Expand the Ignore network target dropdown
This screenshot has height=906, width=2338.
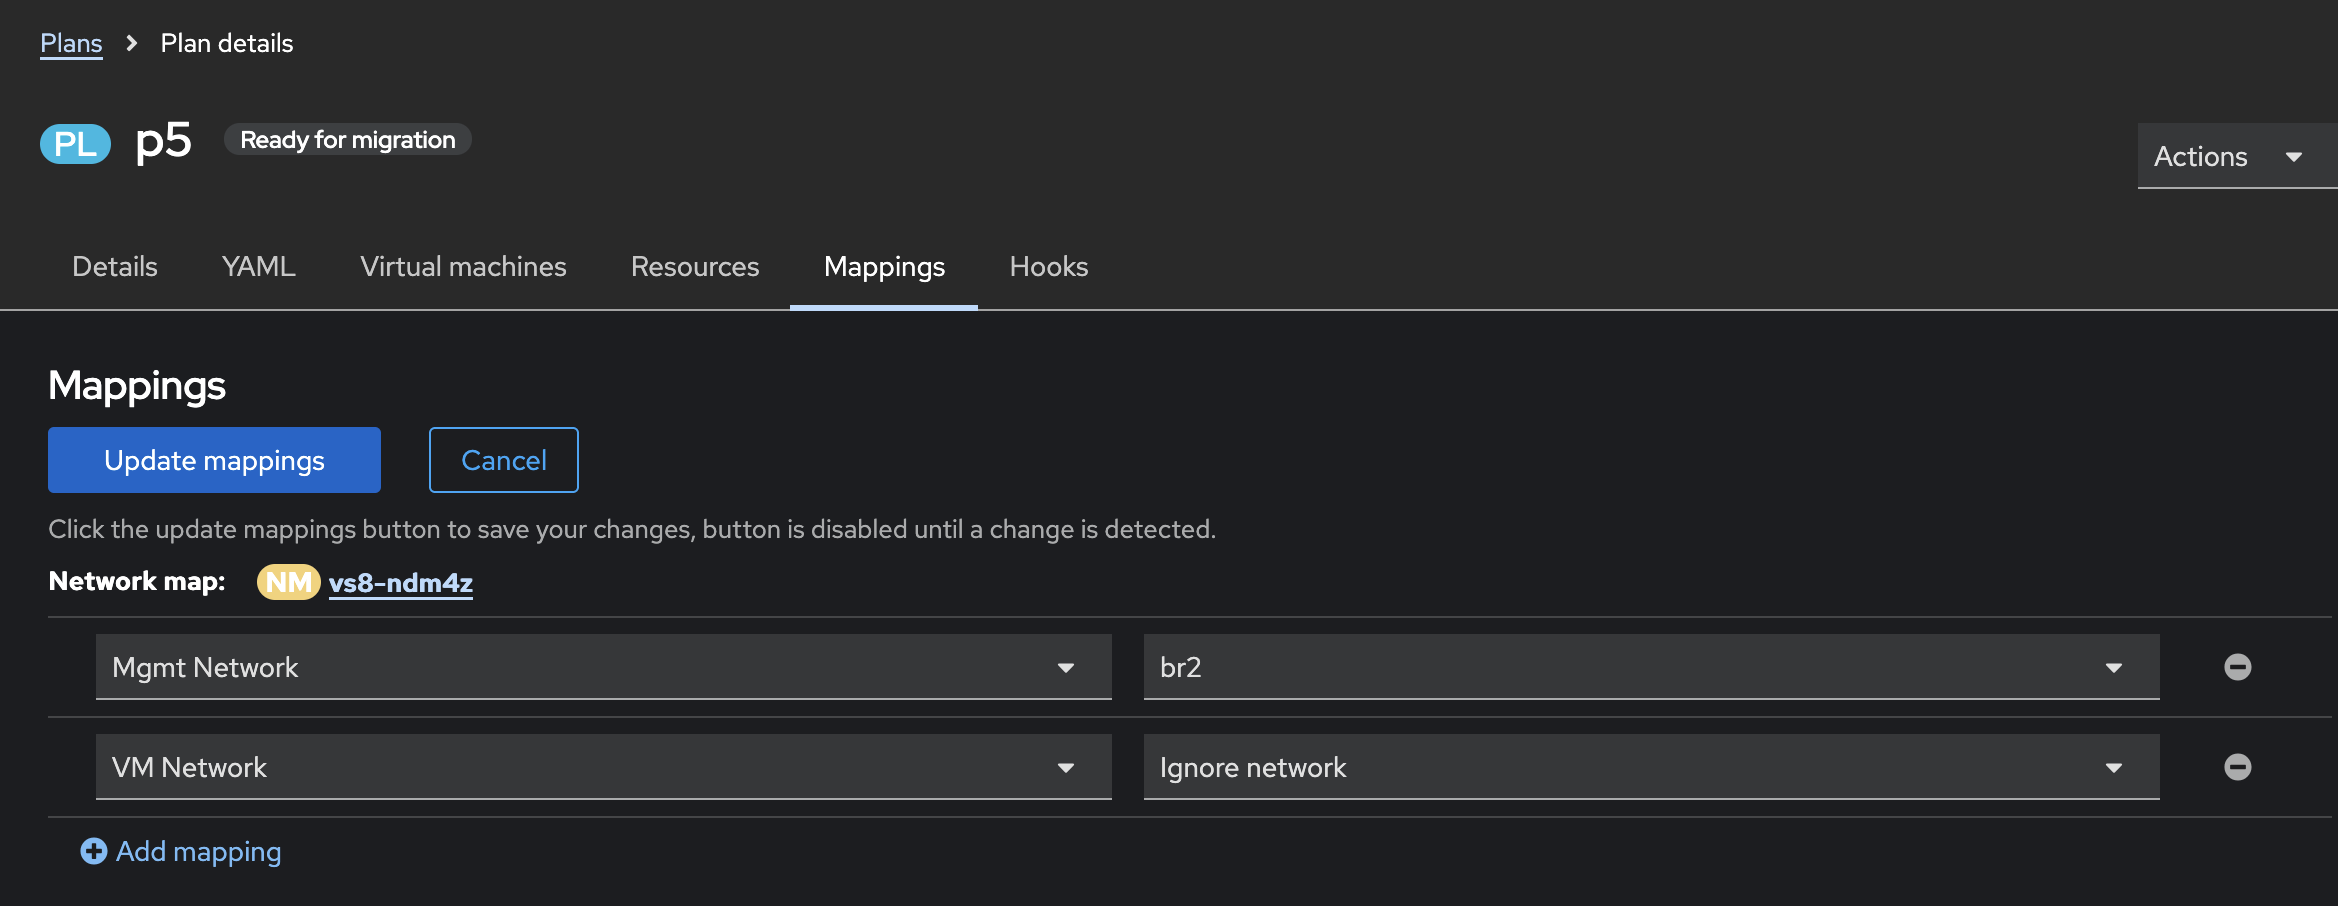(x=1651, y=767)
